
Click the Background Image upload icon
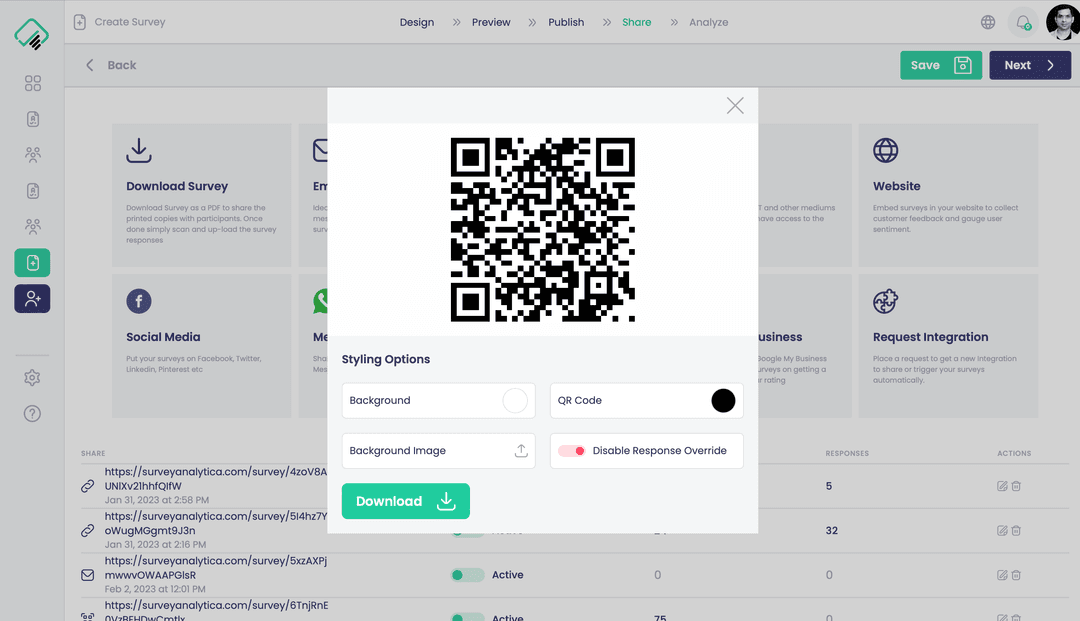(x=521, y=451)
